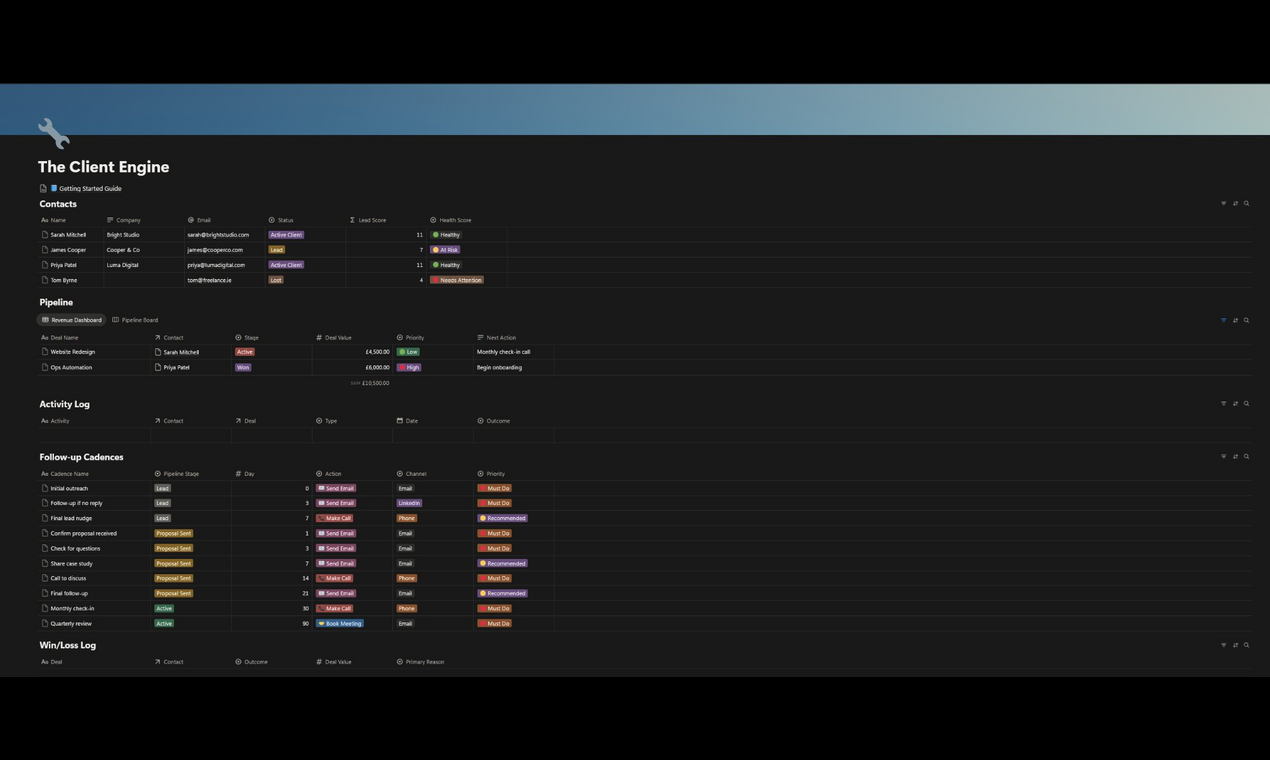Image resolution: width=1270 pixels, height=760 pixels.
Task: Select the At Risk health tag for James Cooper
Action: (x=445, y=250)
